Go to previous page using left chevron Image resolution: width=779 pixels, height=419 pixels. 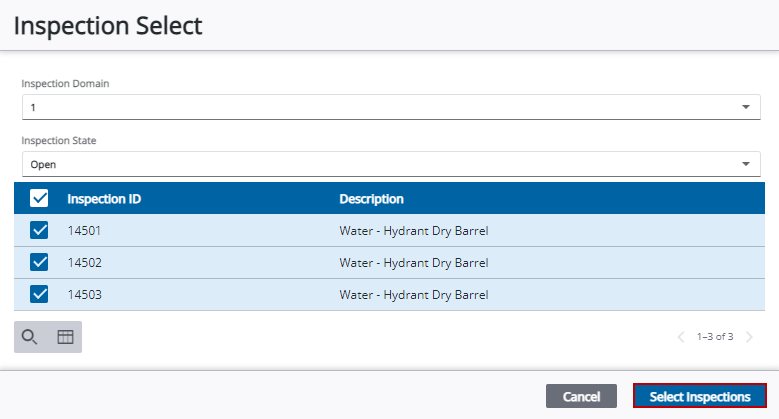pos(682,337)
